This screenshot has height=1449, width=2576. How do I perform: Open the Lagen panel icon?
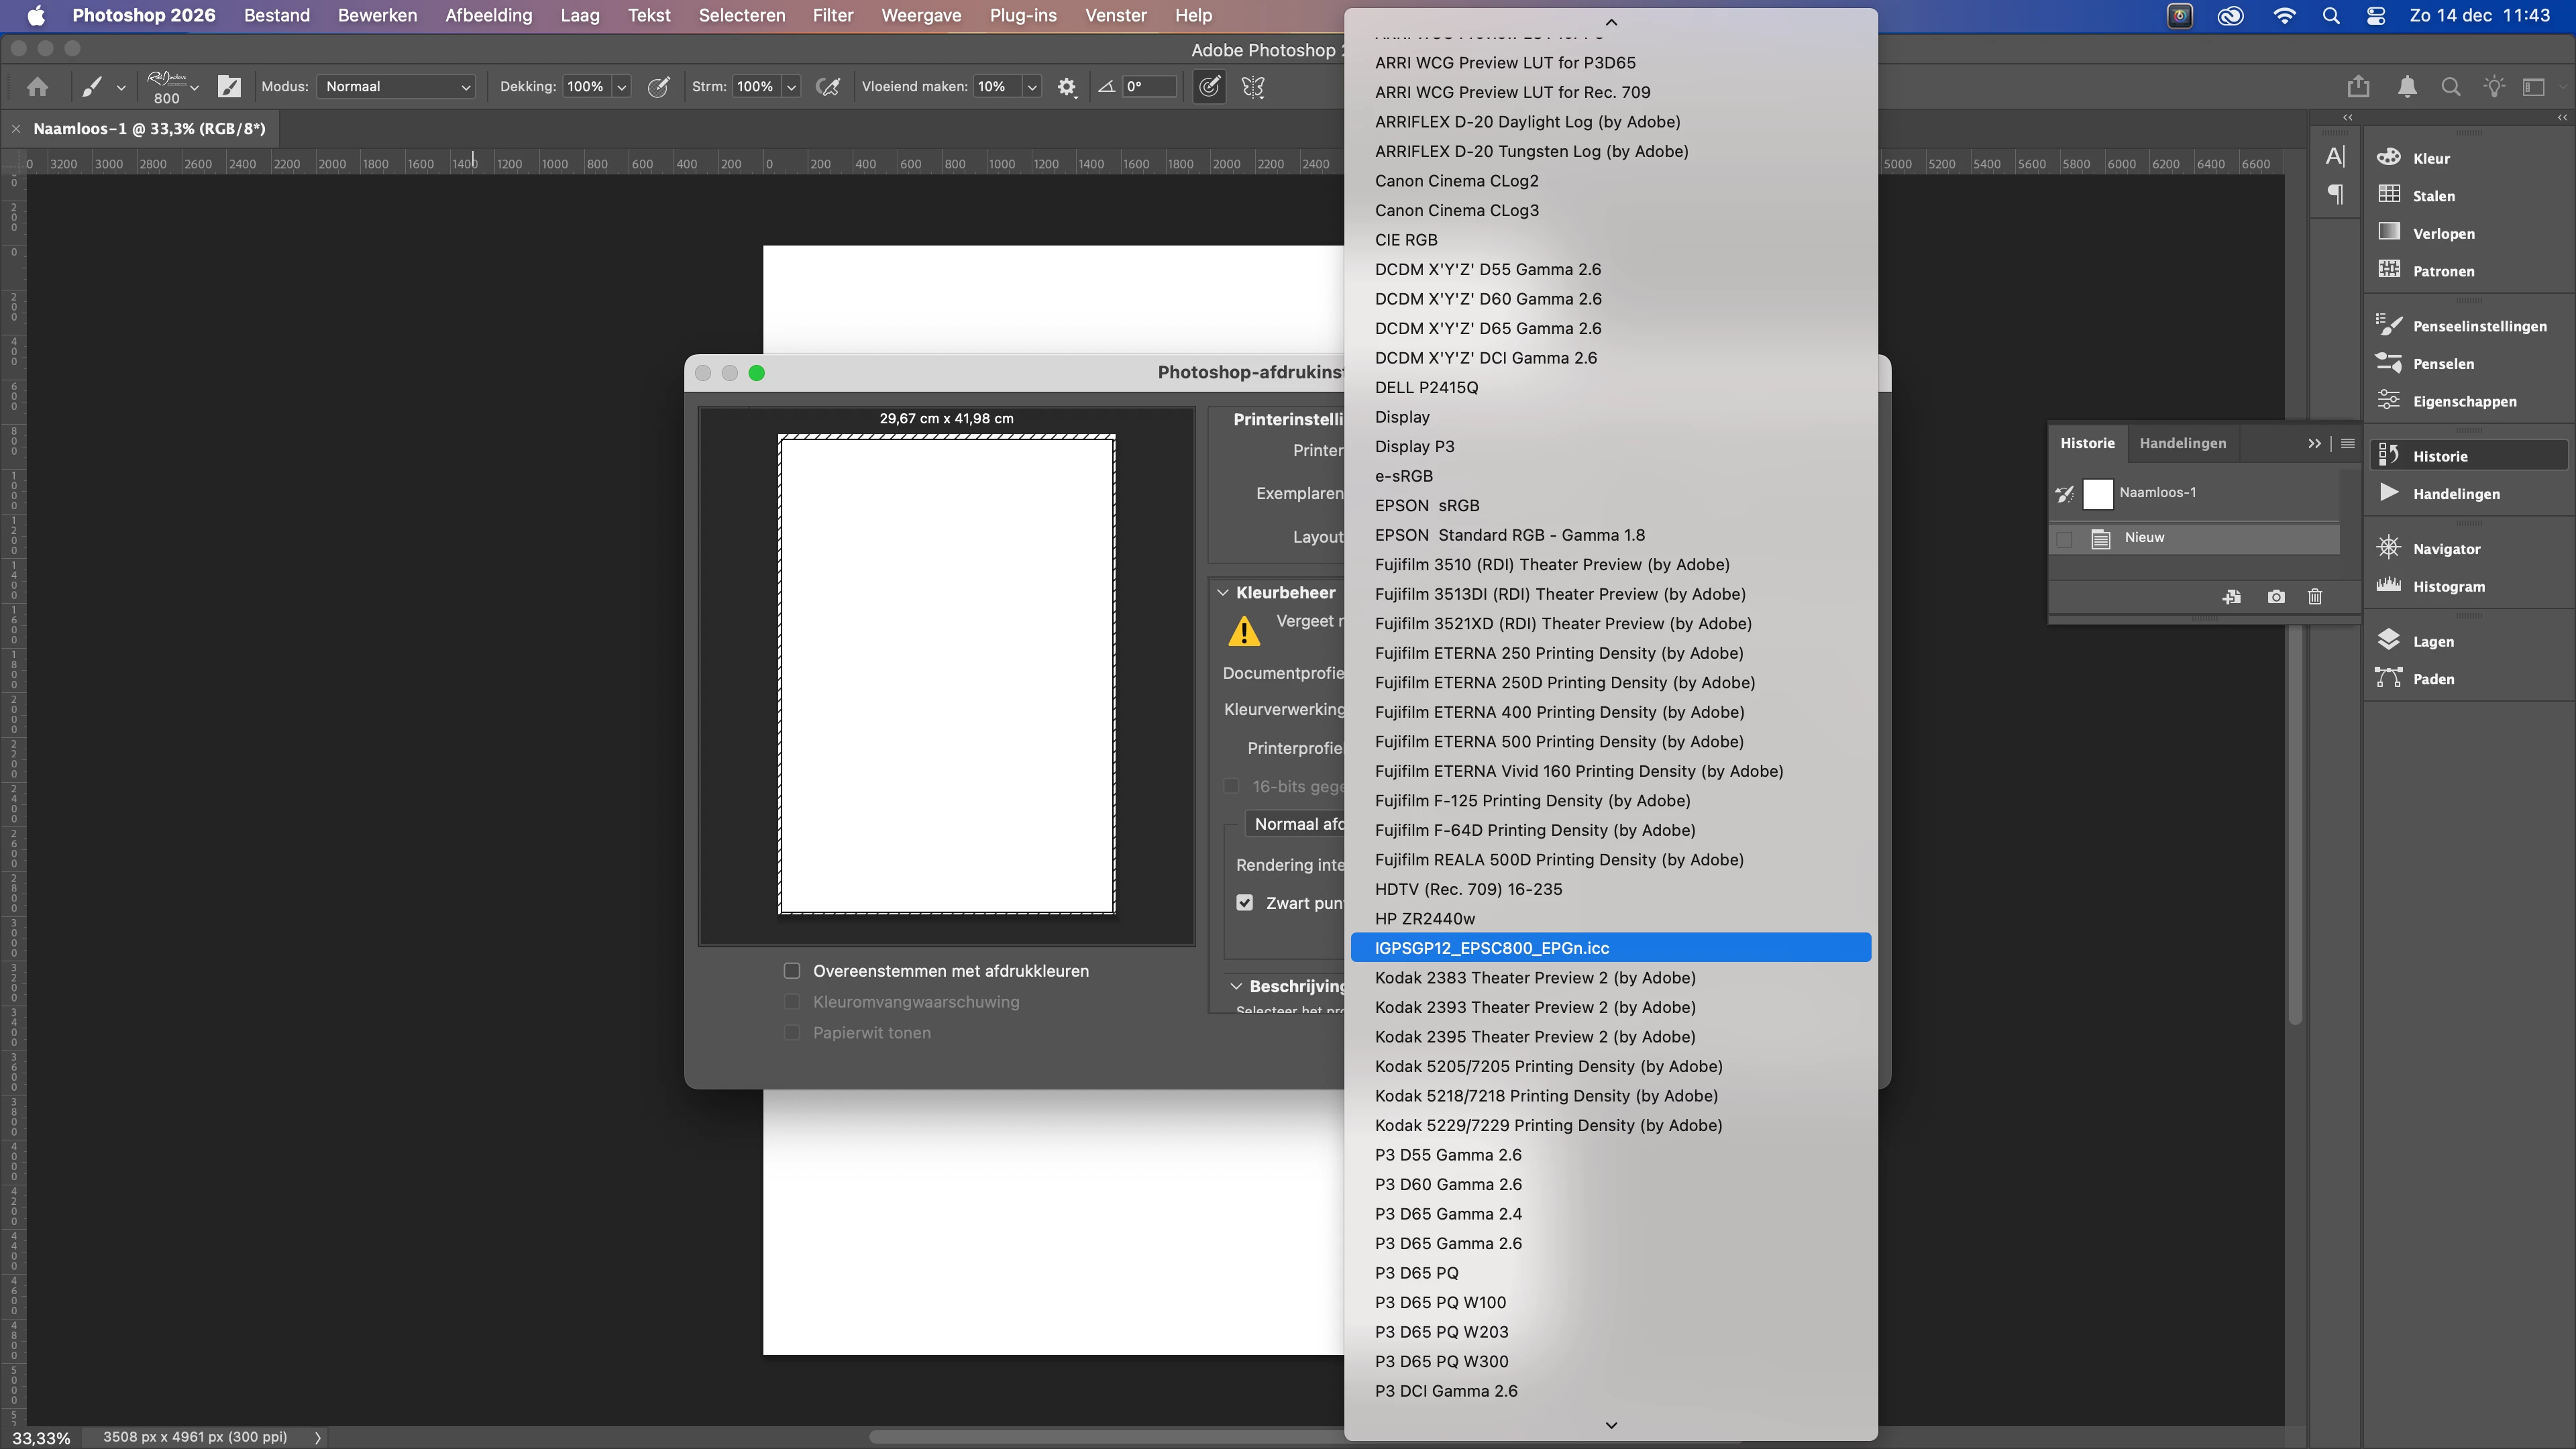tap(2389, 640)
